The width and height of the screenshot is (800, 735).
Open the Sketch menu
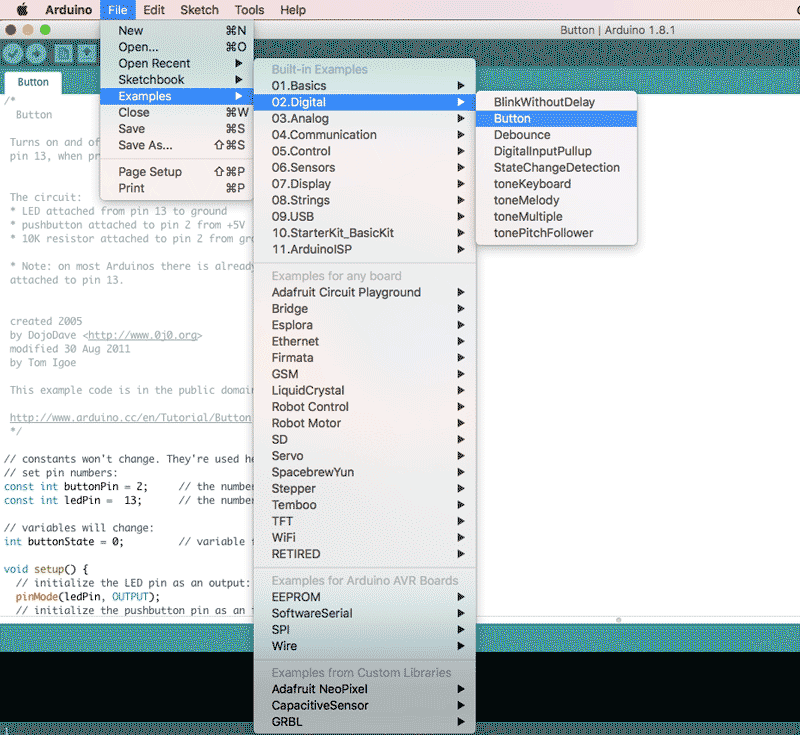(x=199, y=10)
